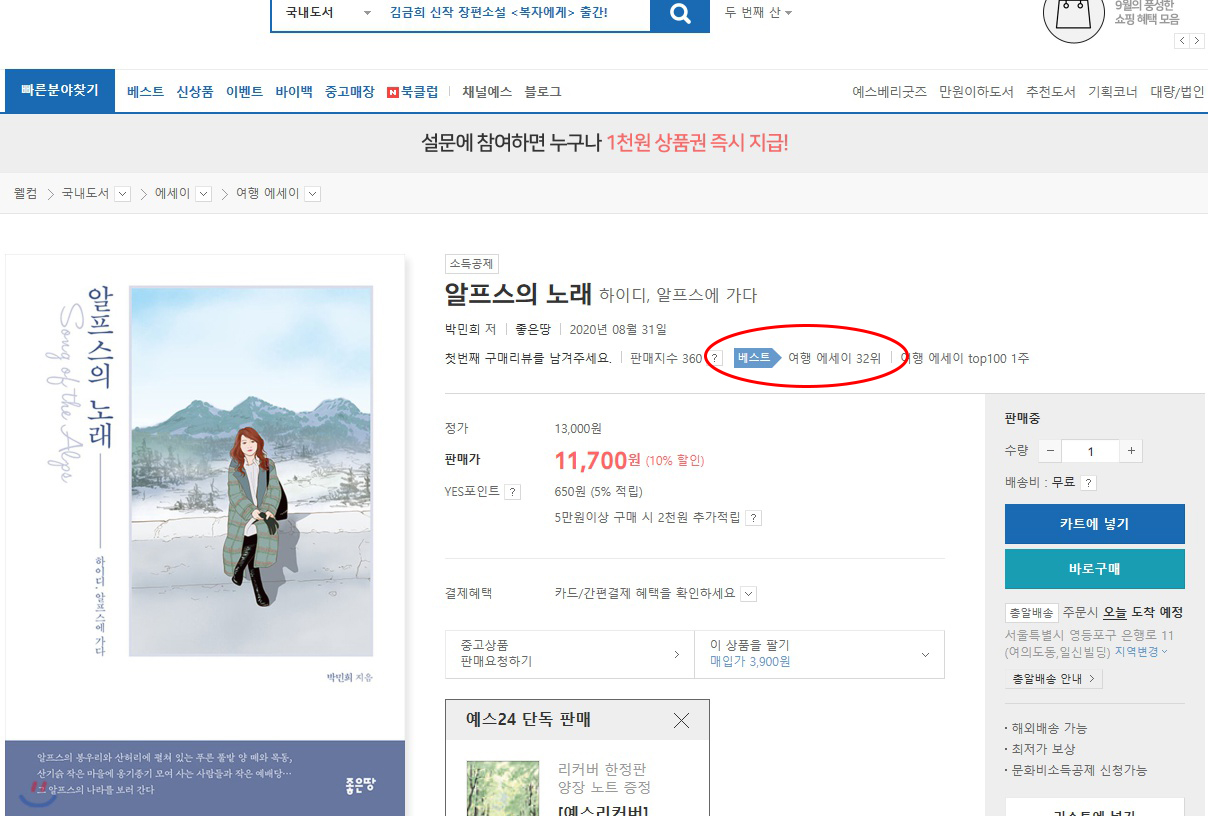The image size is (1208, 816).
Task: Open the 여행 에세이 top100 1주 link
Action: coord(965,358)
